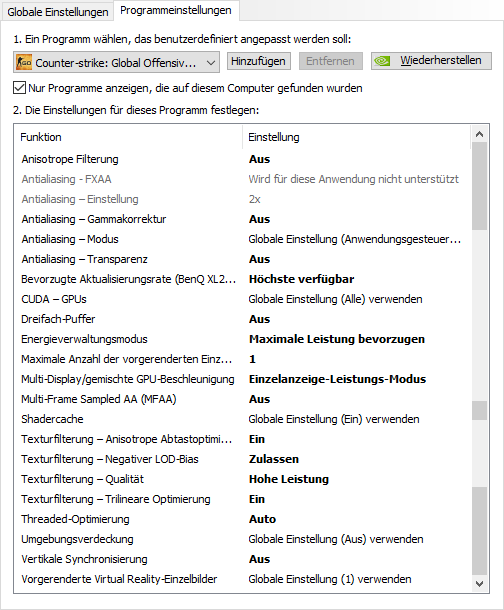
Task: Select Multi-Frame Sampled AA (MFAA) row
Action: 242,399
